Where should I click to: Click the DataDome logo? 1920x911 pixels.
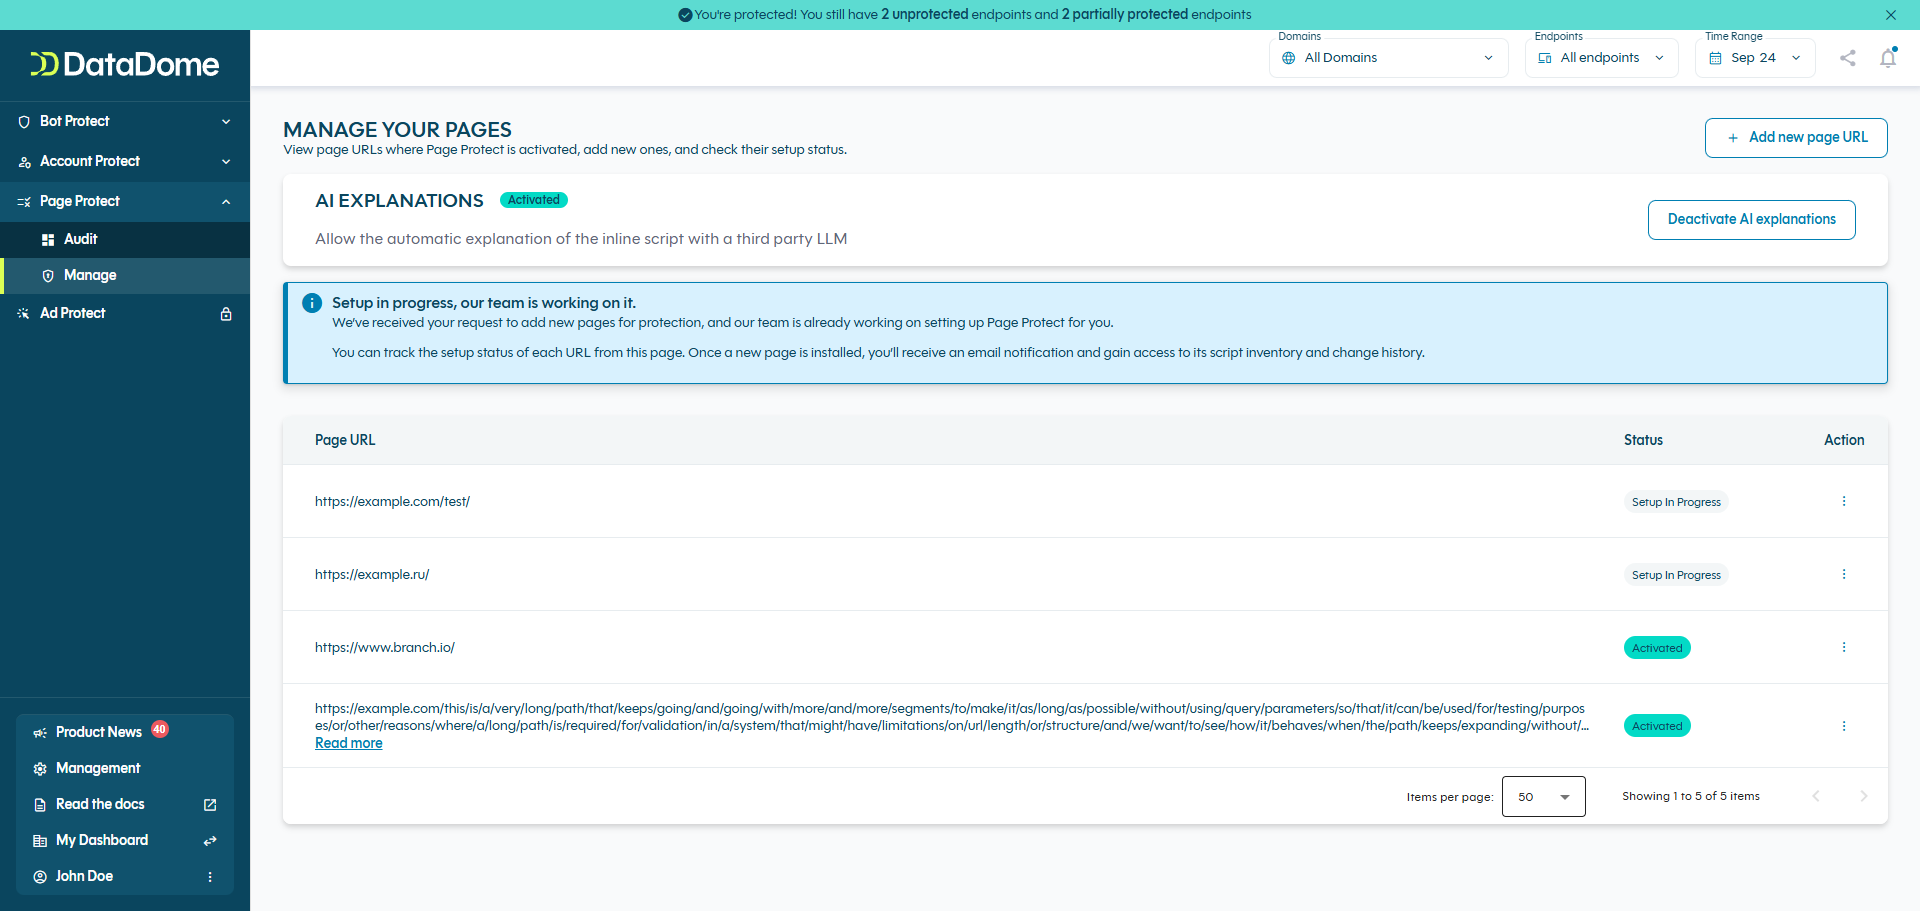[x=125, y=64]
